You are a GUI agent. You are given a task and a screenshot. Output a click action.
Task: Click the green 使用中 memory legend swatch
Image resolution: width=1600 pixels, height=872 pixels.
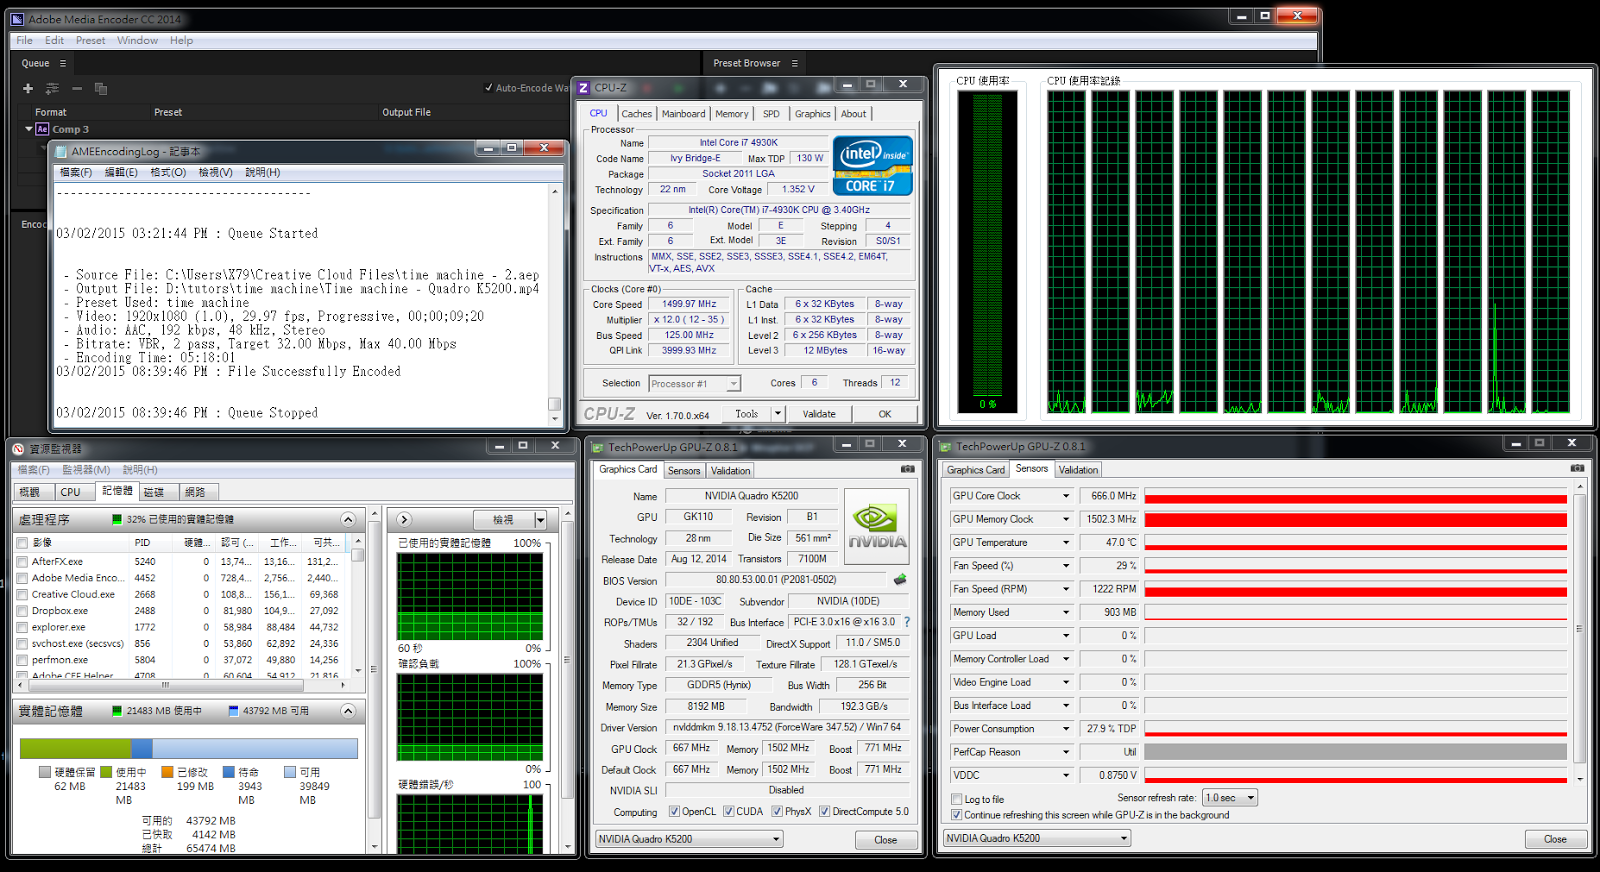pyautogui.click(x=106, y=772)
